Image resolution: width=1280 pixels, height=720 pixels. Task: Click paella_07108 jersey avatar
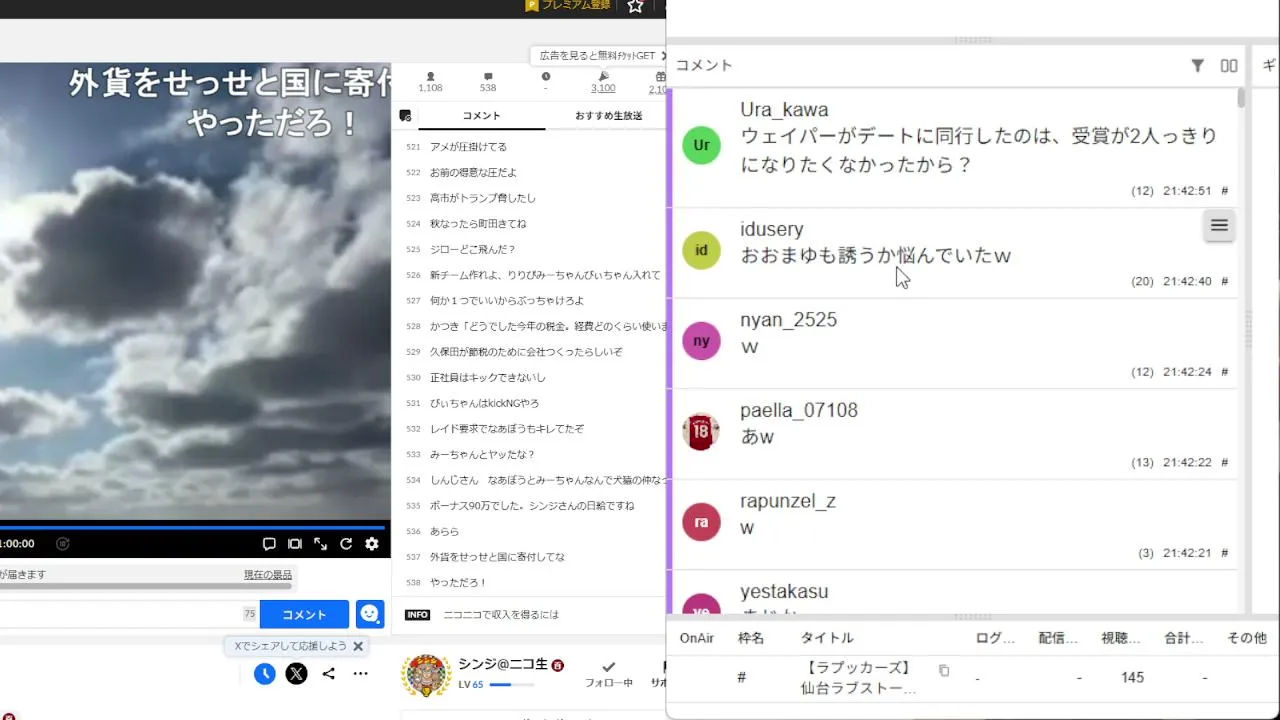(x=701, y=432)
